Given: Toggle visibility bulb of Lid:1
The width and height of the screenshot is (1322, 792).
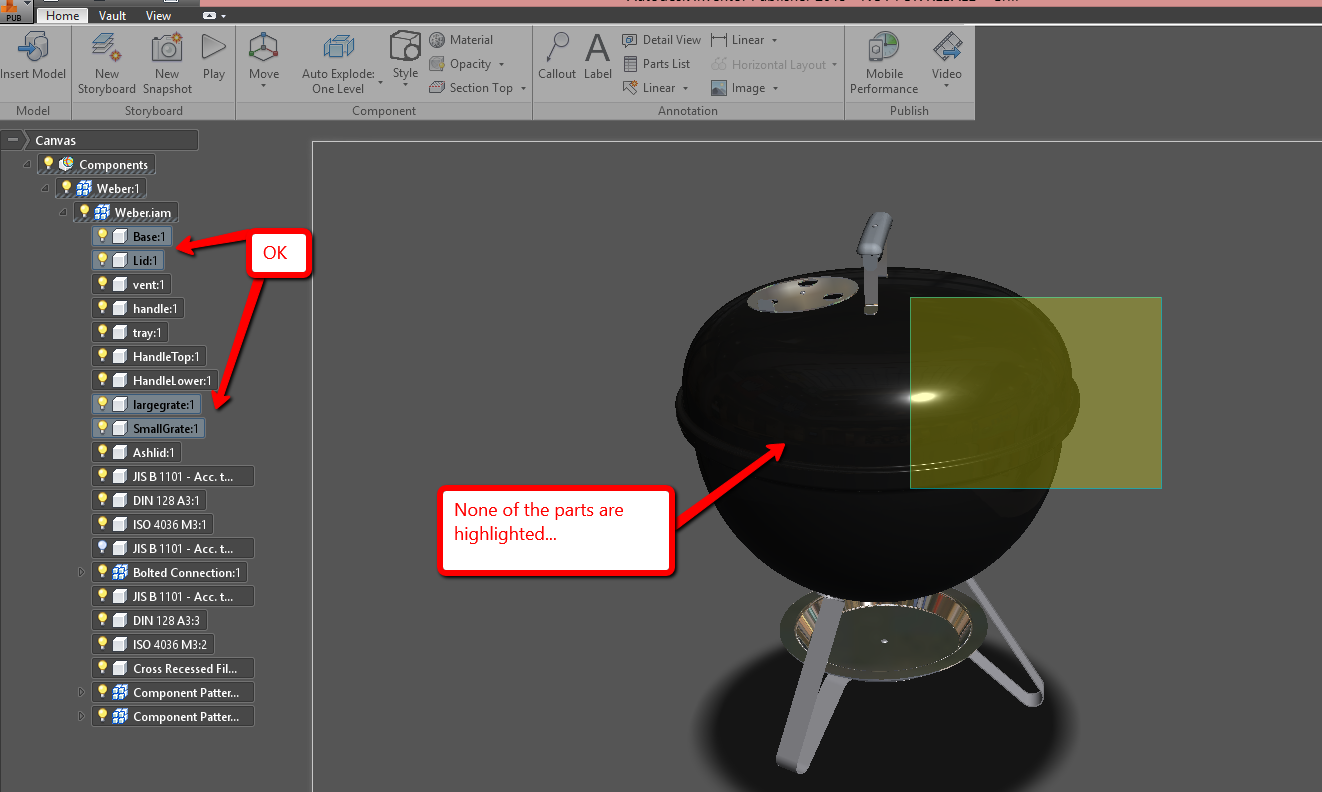Looking at the screenshot, I should [102, 260].
